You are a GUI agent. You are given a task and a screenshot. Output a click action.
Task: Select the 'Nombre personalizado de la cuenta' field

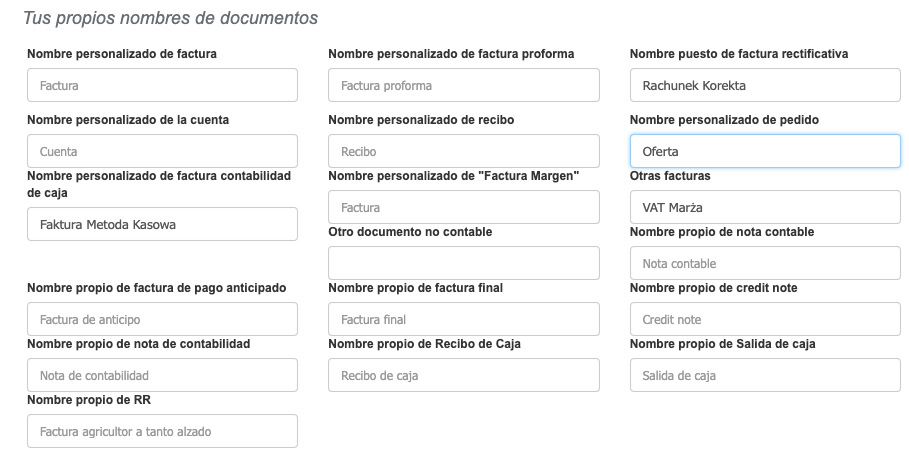[x=162, y=151]
